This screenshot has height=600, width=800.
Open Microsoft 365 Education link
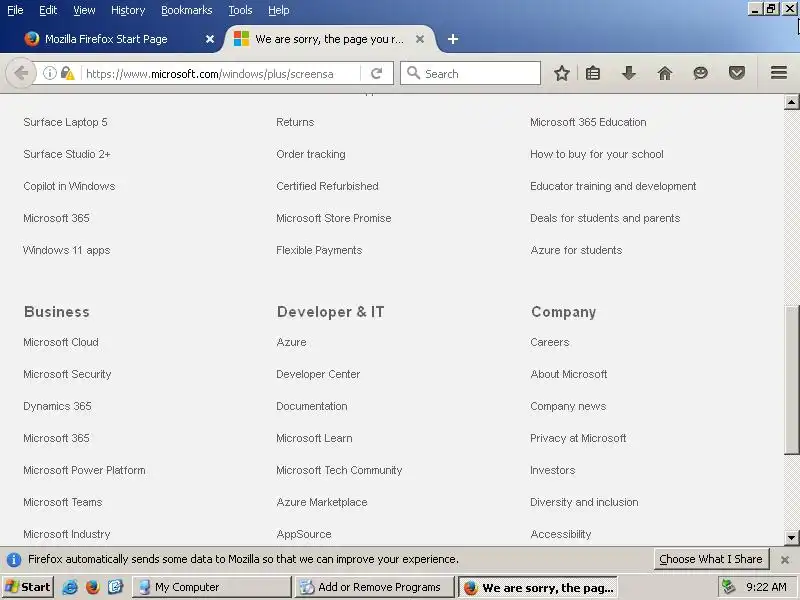pos(588,122)
